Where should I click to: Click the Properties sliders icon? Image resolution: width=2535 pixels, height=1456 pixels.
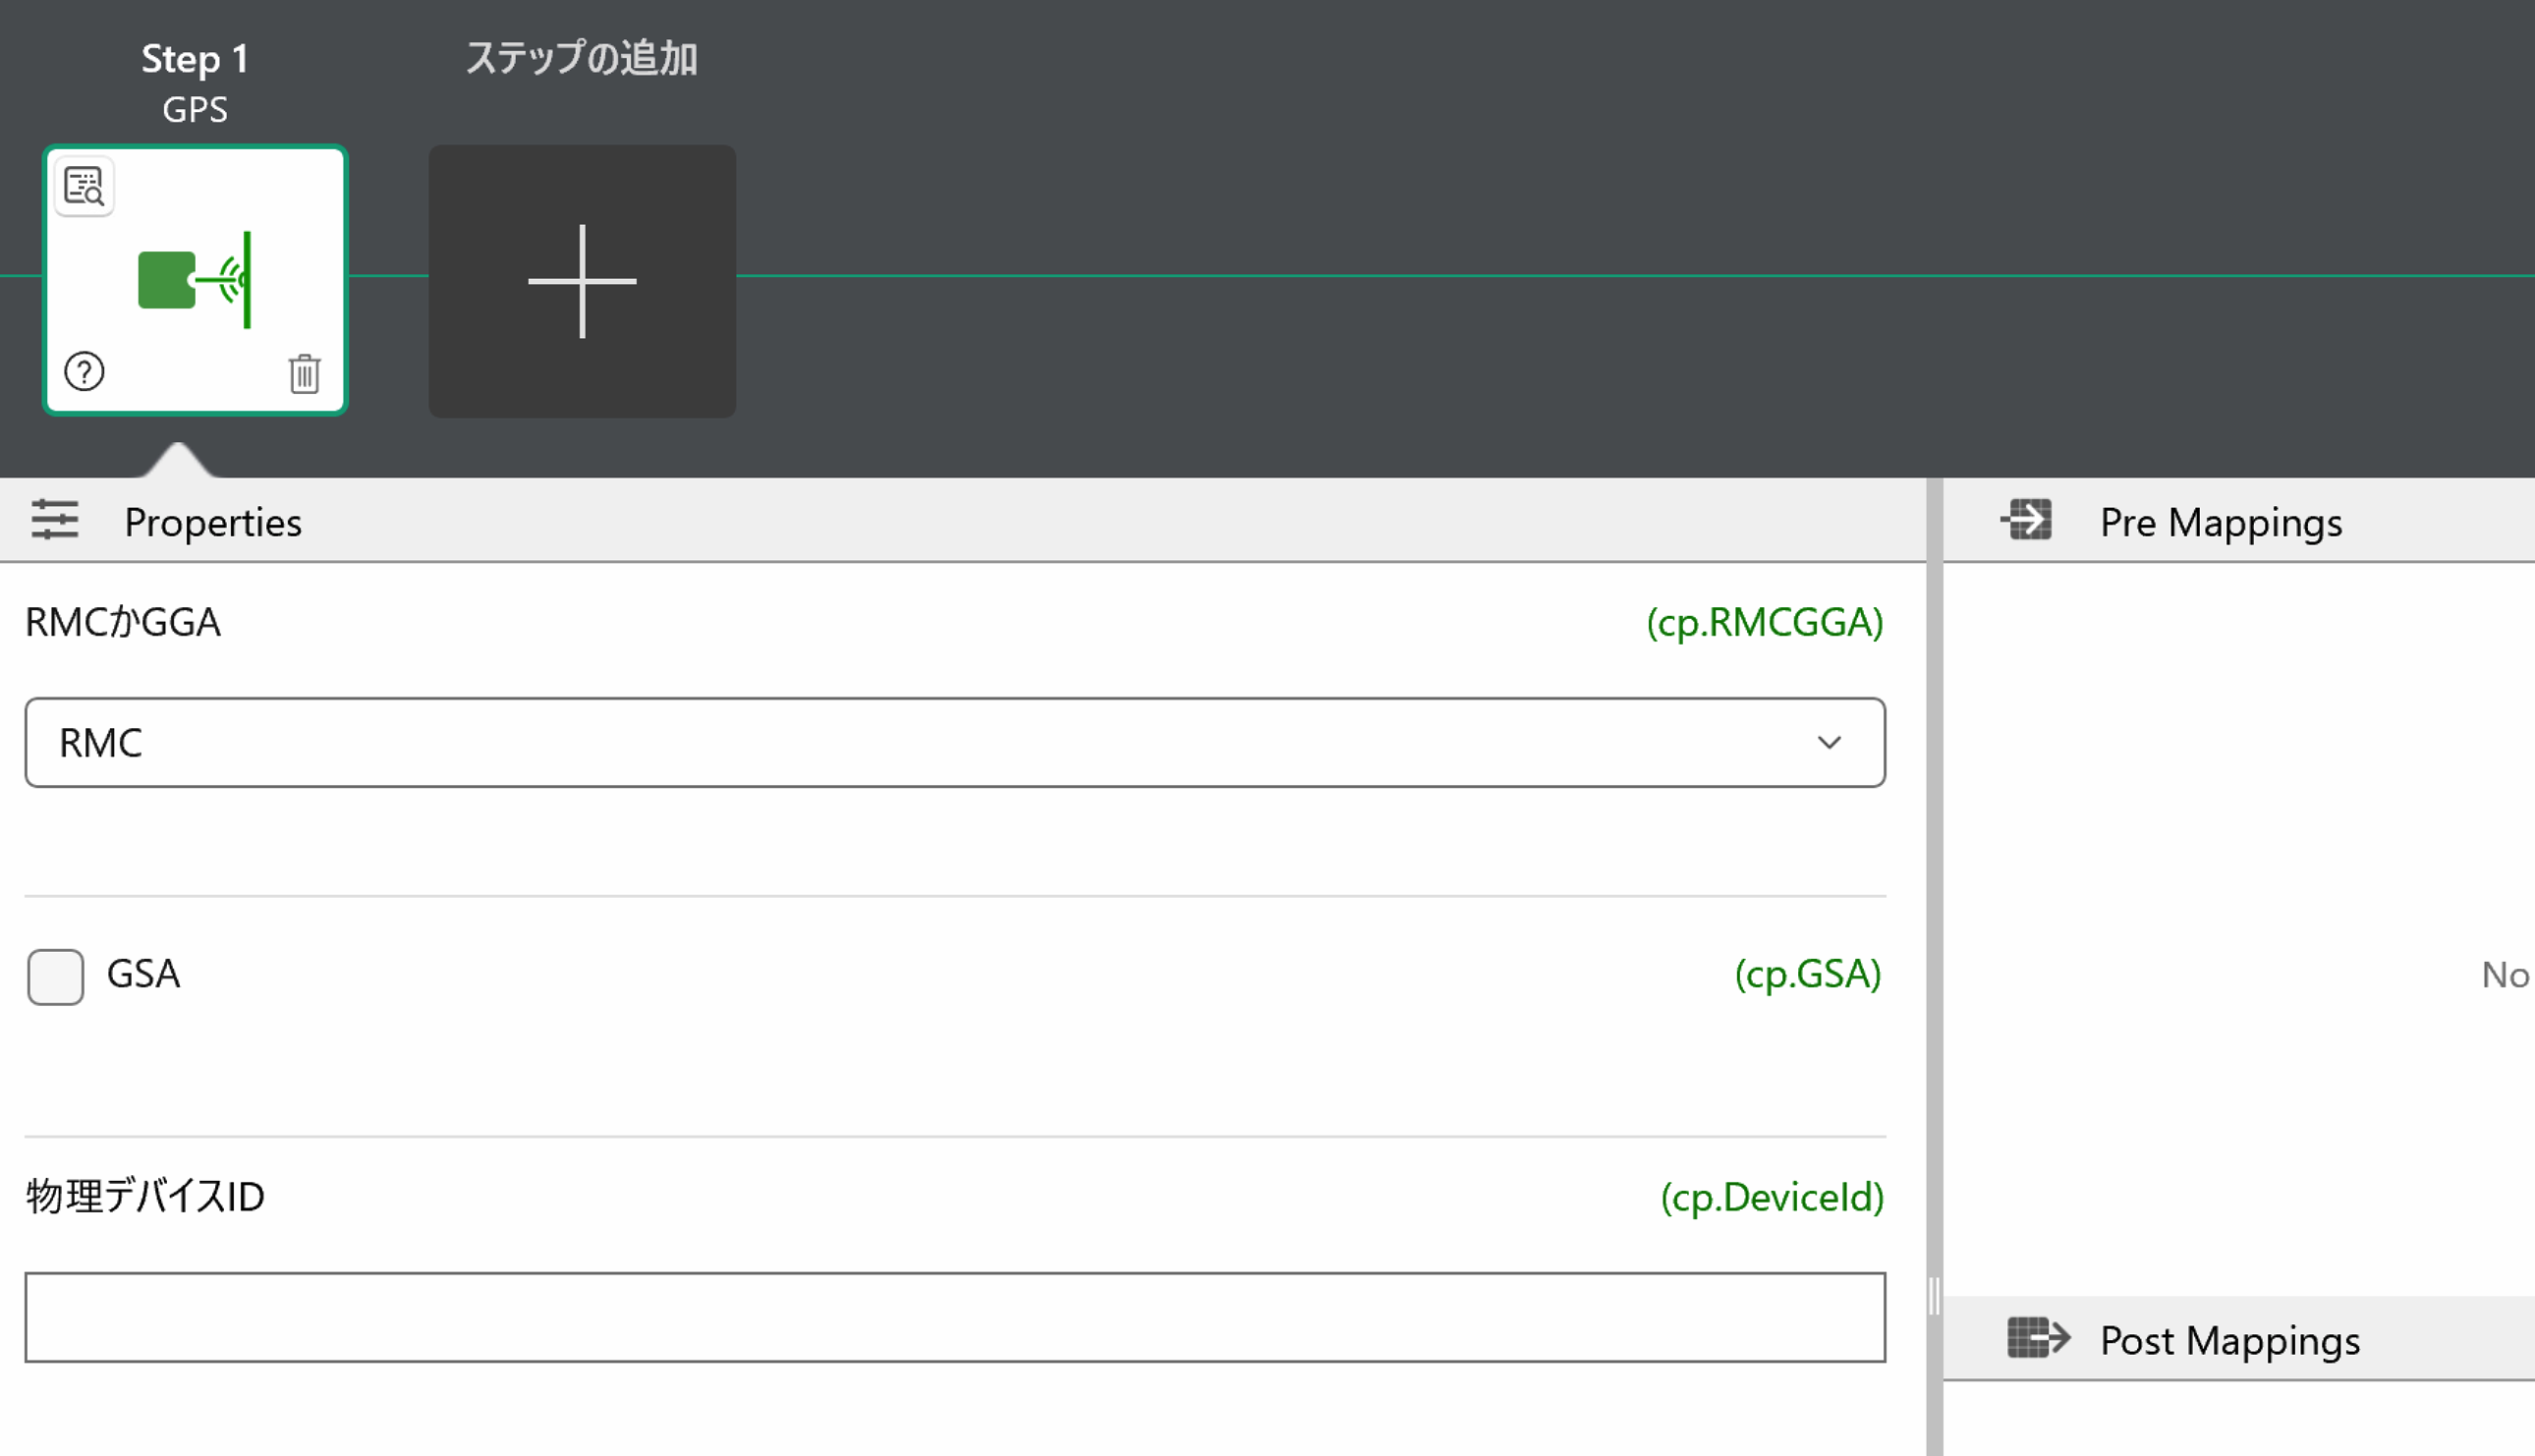click(x=54, y=520)
